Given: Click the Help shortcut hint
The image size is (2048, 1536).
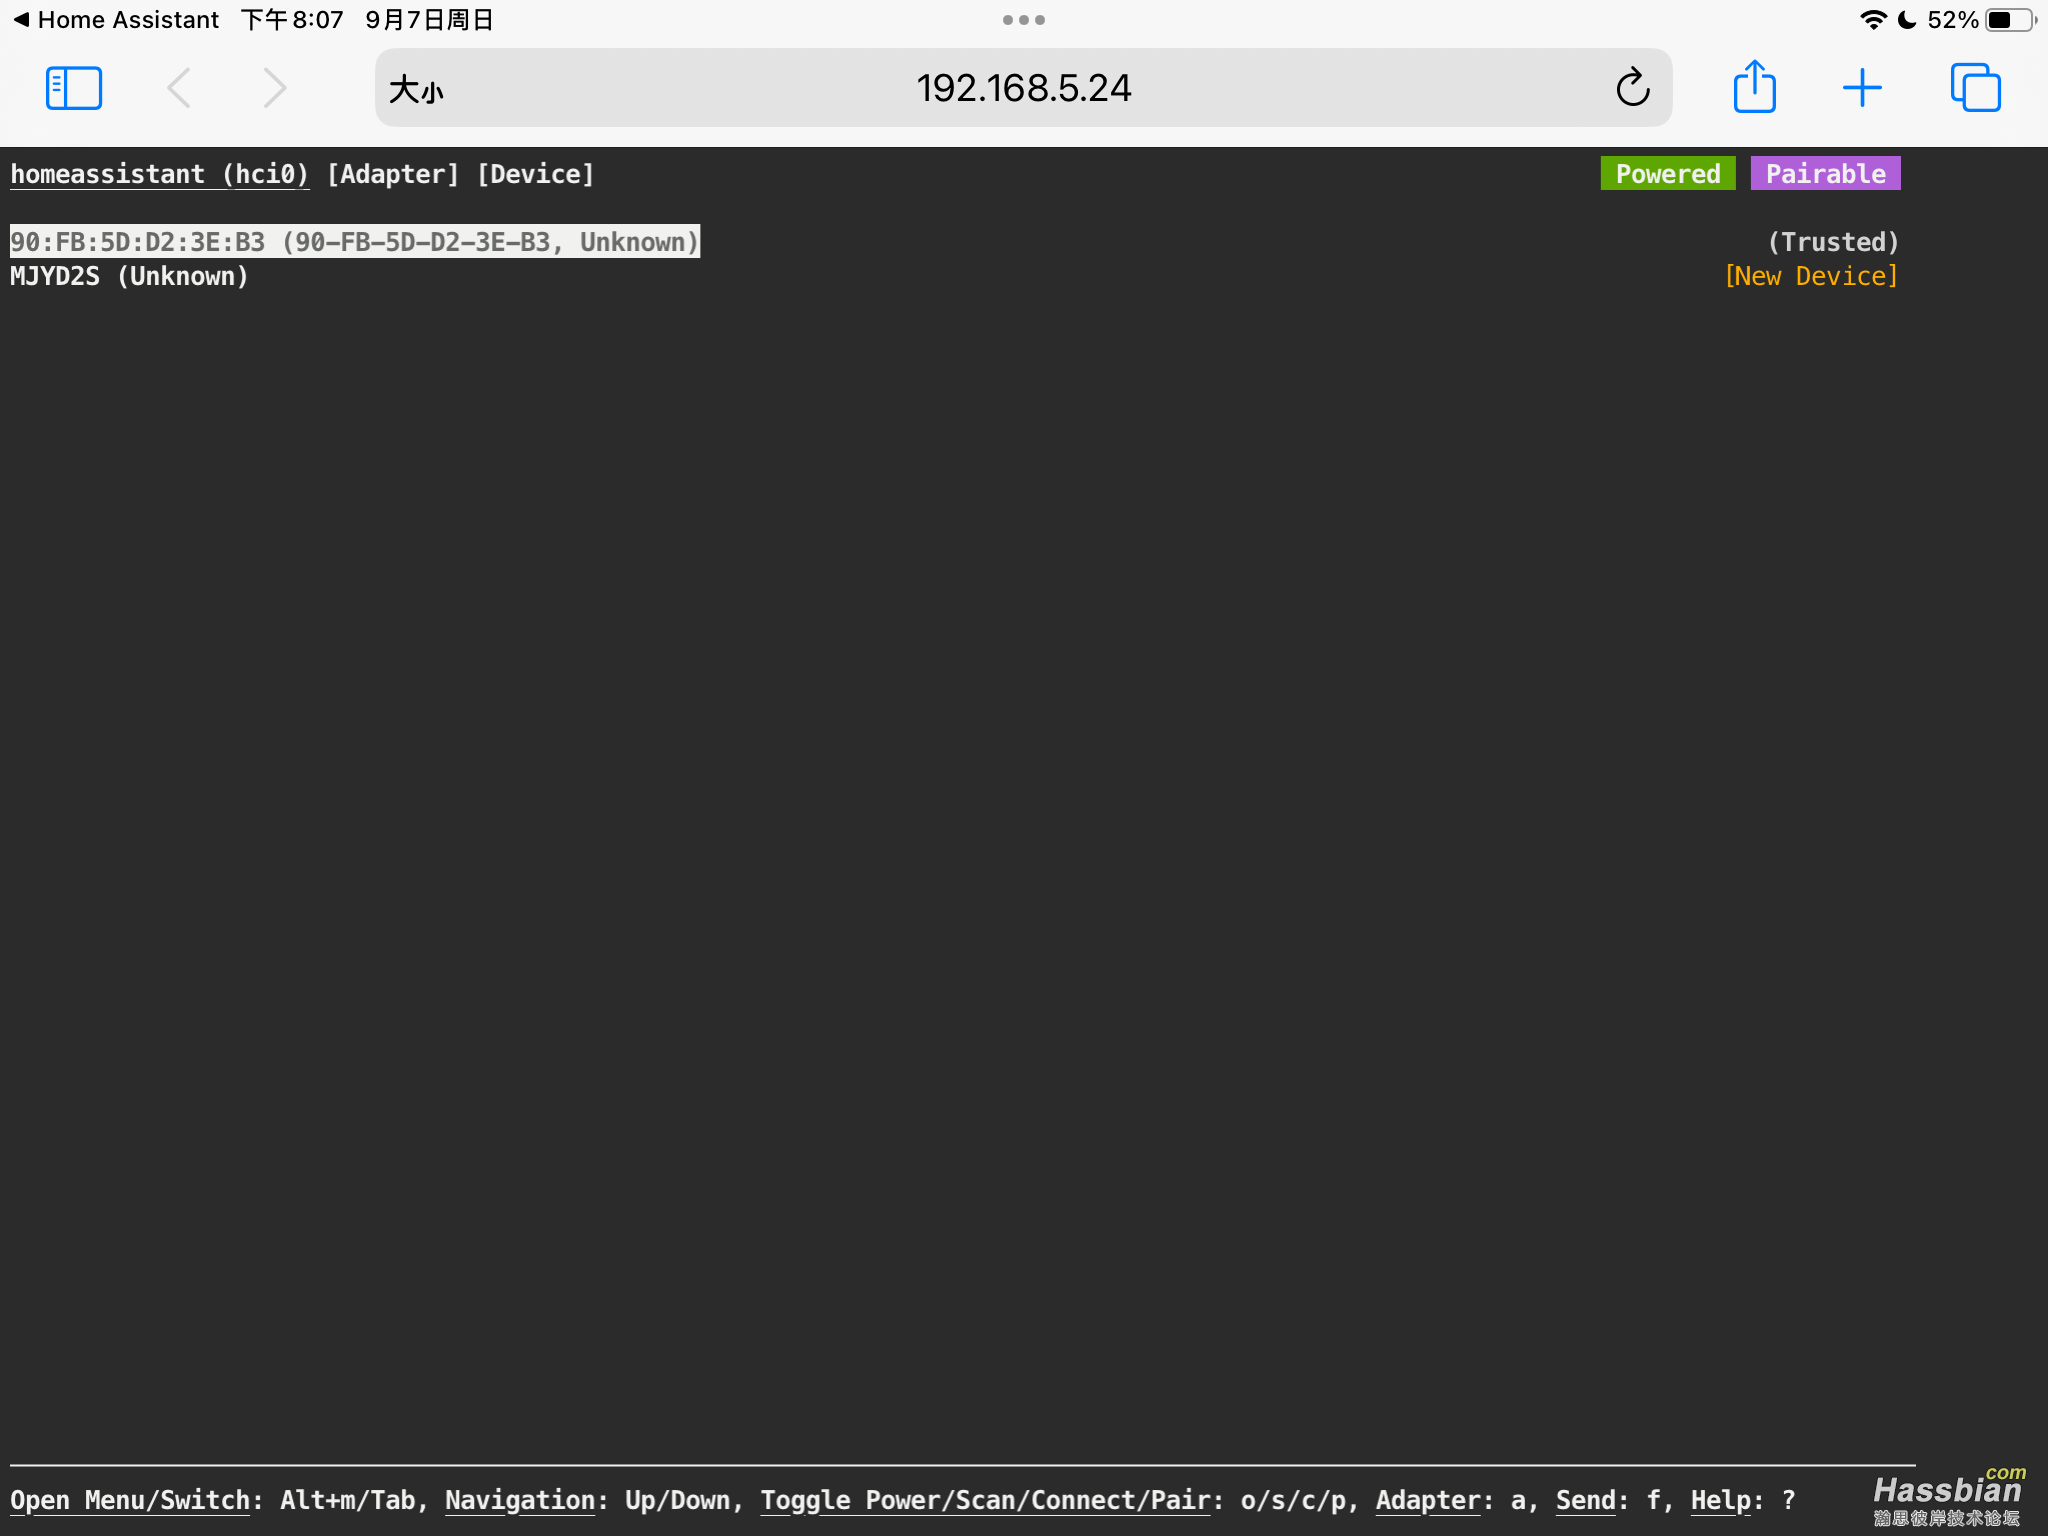Looking at the screenshot, I should click(1721, 1500).
